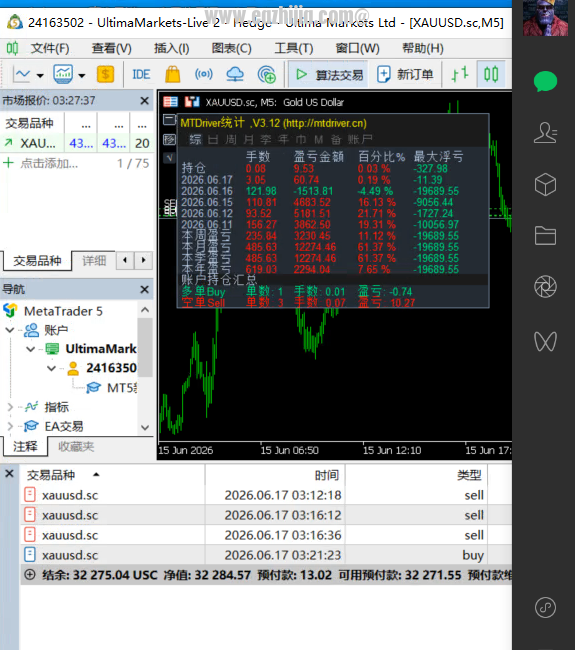
Task: Open the 查看(V) menu
Action: pyautogui.click(x=112, y=49)
